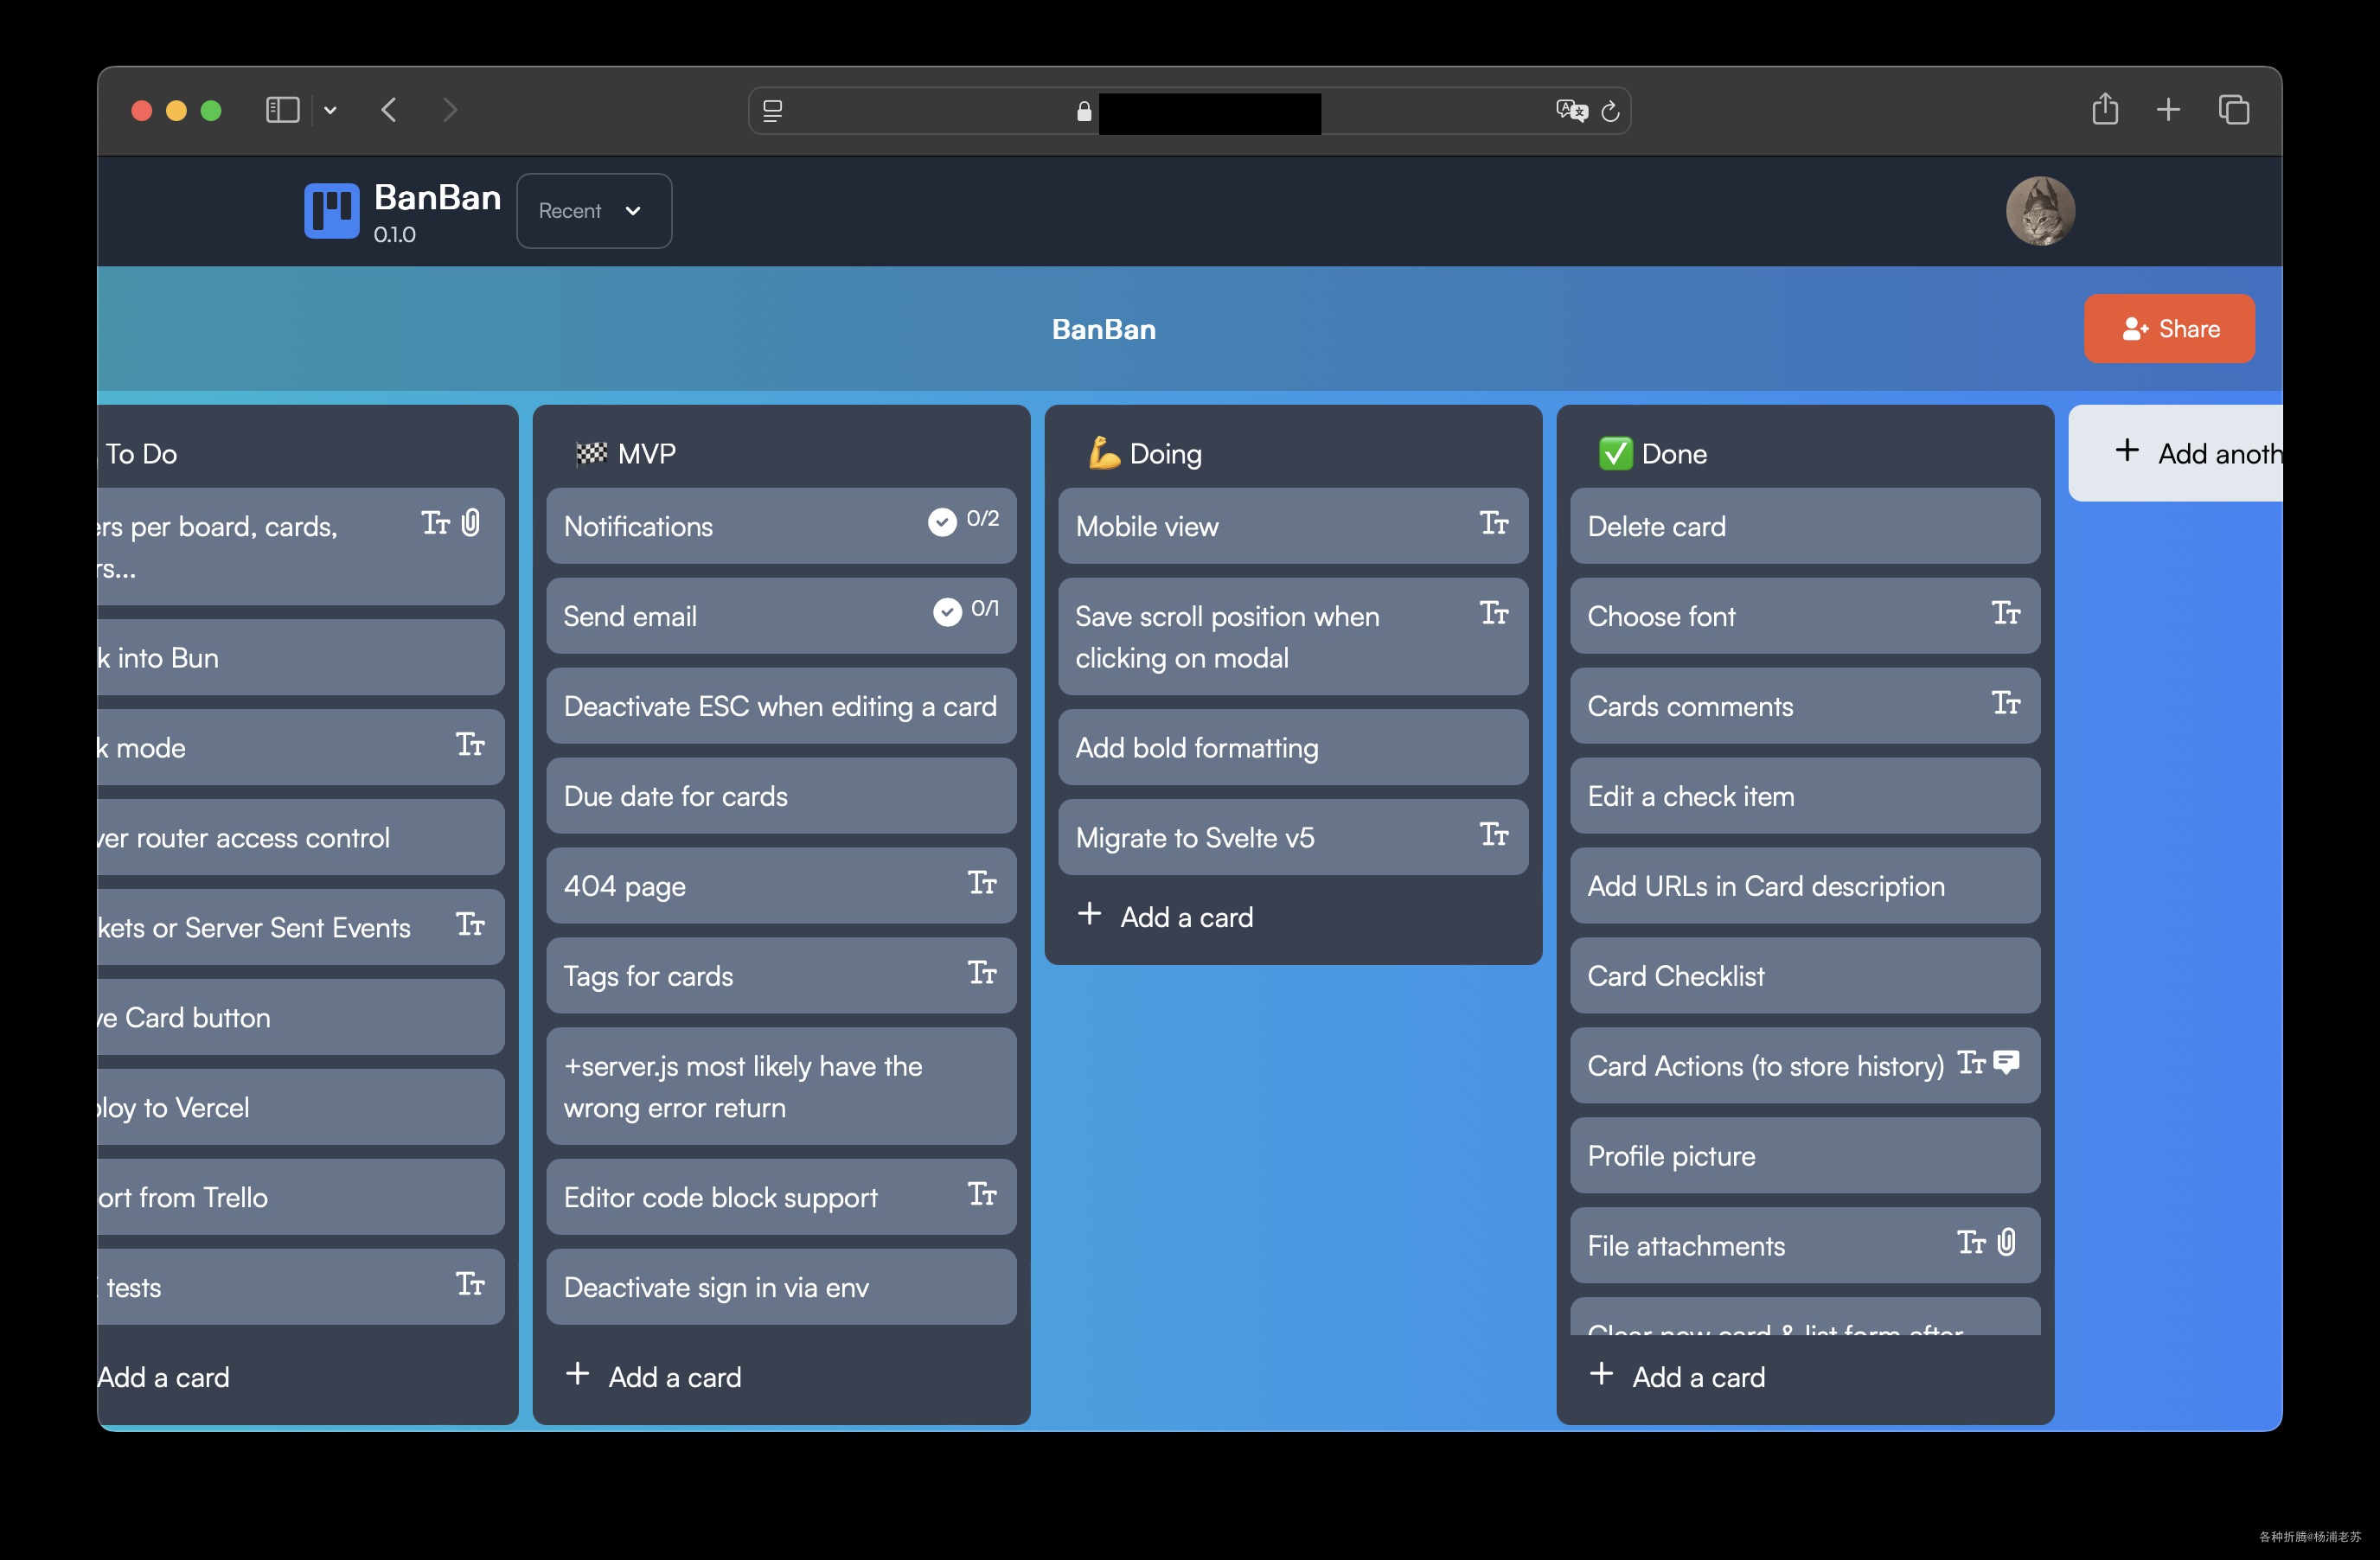Click description icon on 404 page card

point(982,882)
